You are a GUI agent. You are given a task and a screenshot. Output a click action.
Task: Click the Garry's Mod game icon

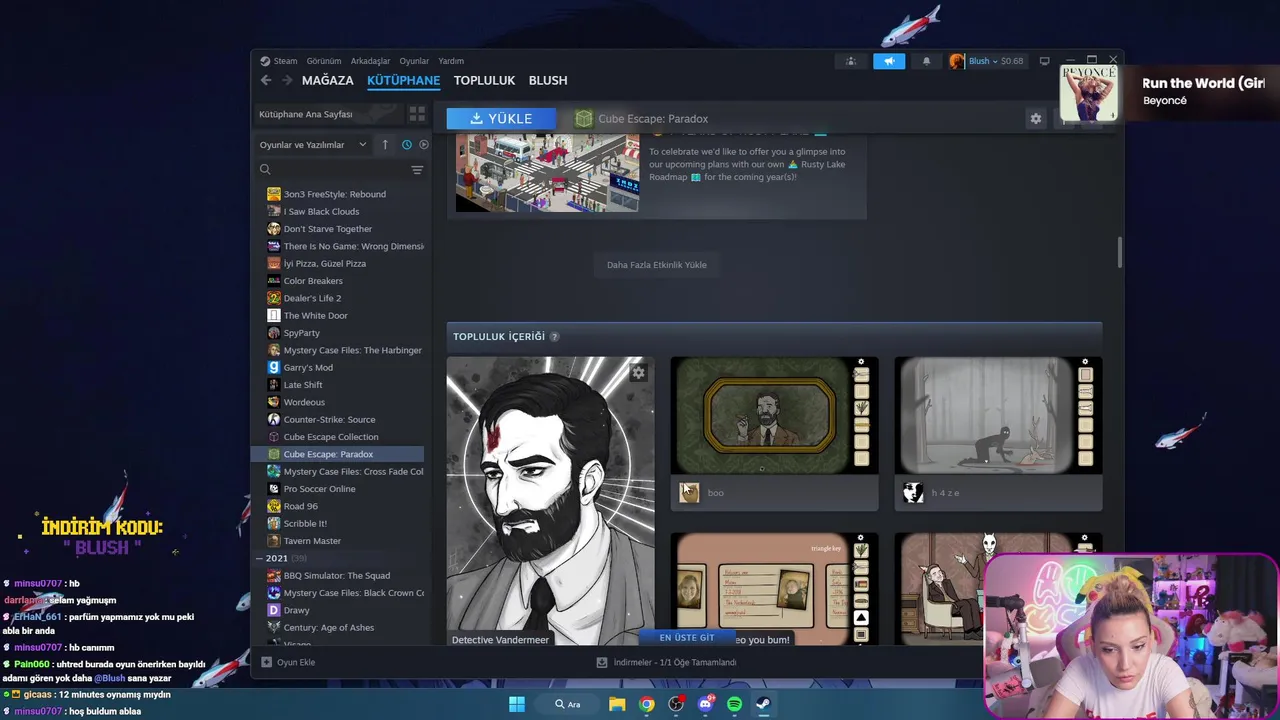tap(274, 367)
